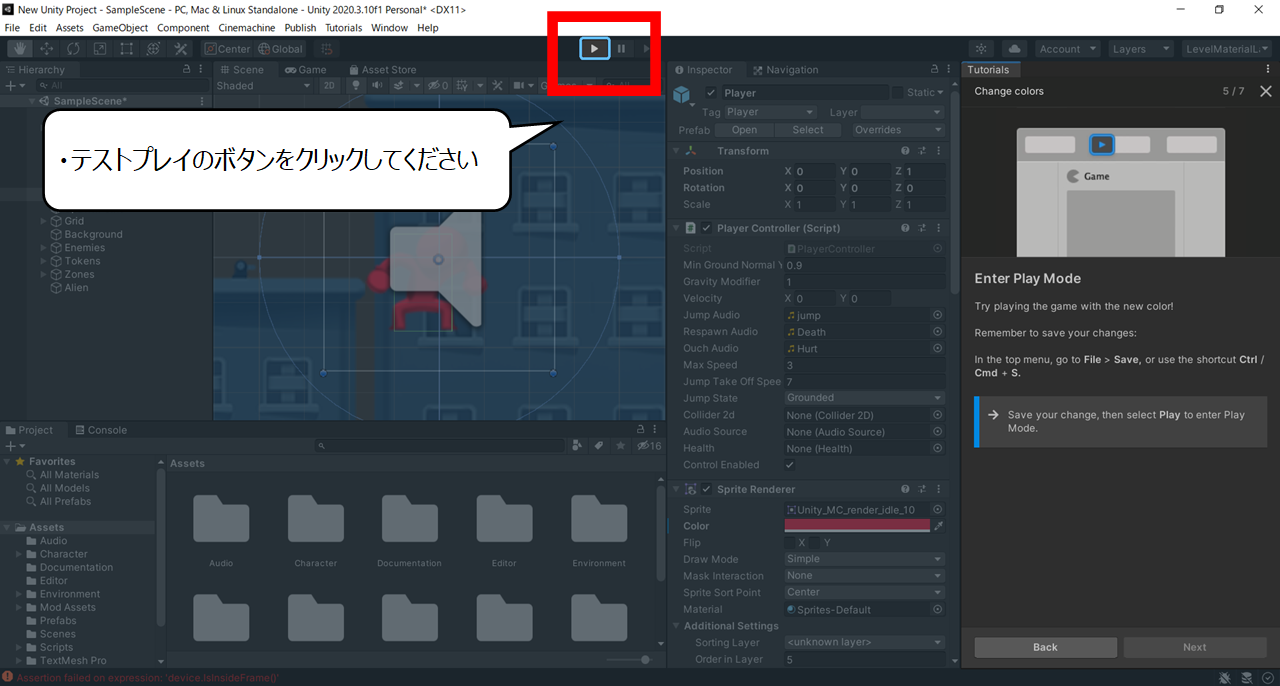Disable Player Controller script checkbox
This screenshot has height=686, width=1280.
coord(706,228)
